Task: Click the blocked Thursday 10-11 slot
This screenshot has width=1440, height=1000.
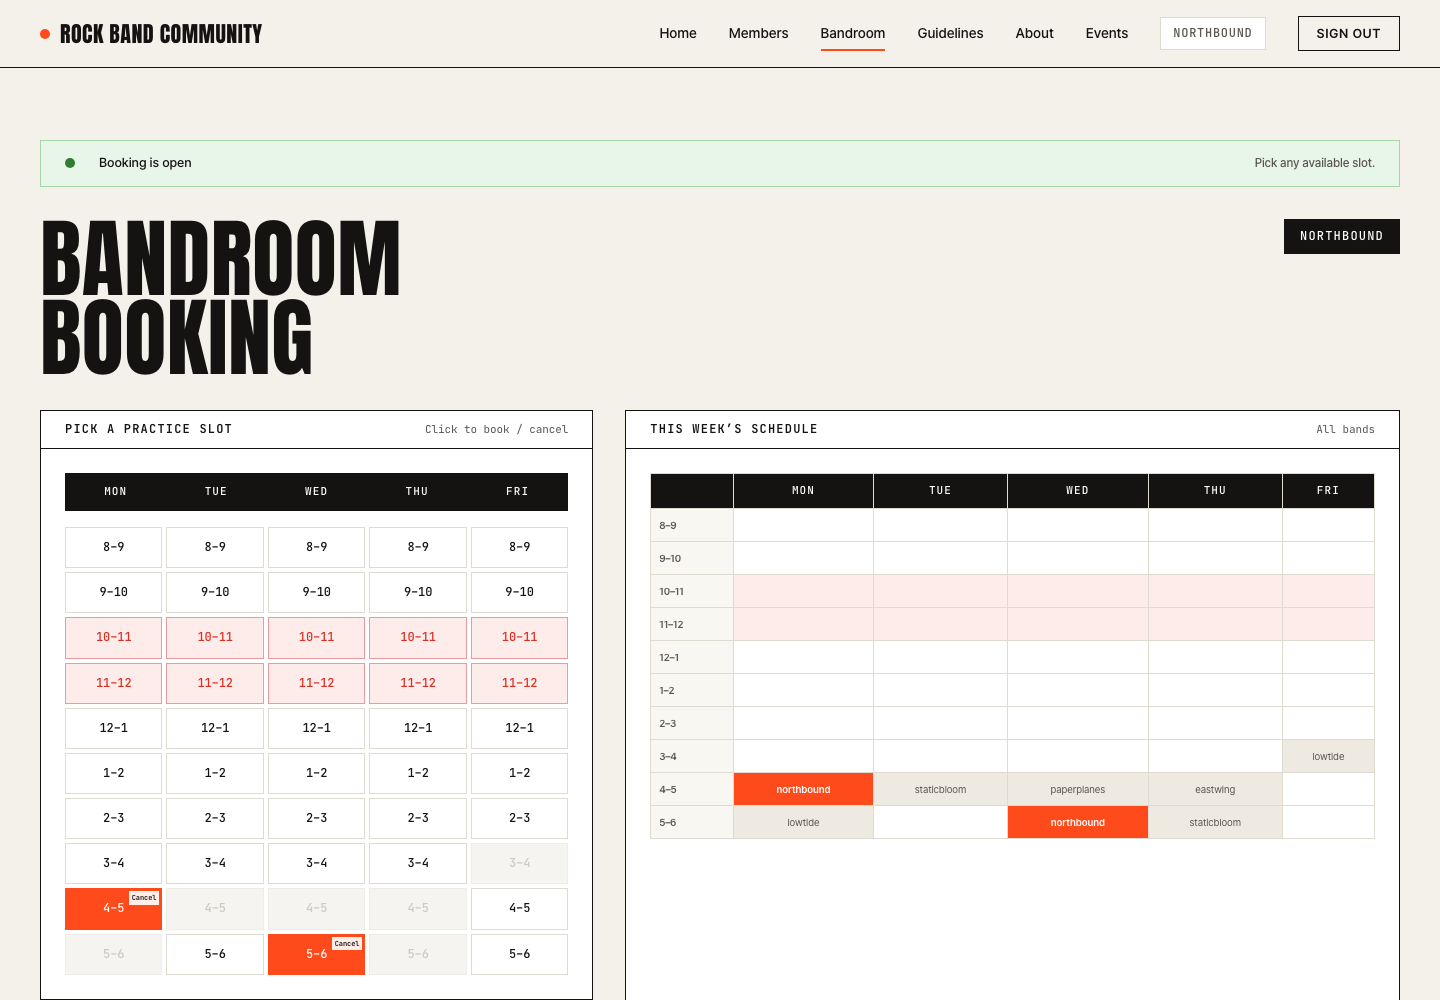Action: click(x=418, y=637)
